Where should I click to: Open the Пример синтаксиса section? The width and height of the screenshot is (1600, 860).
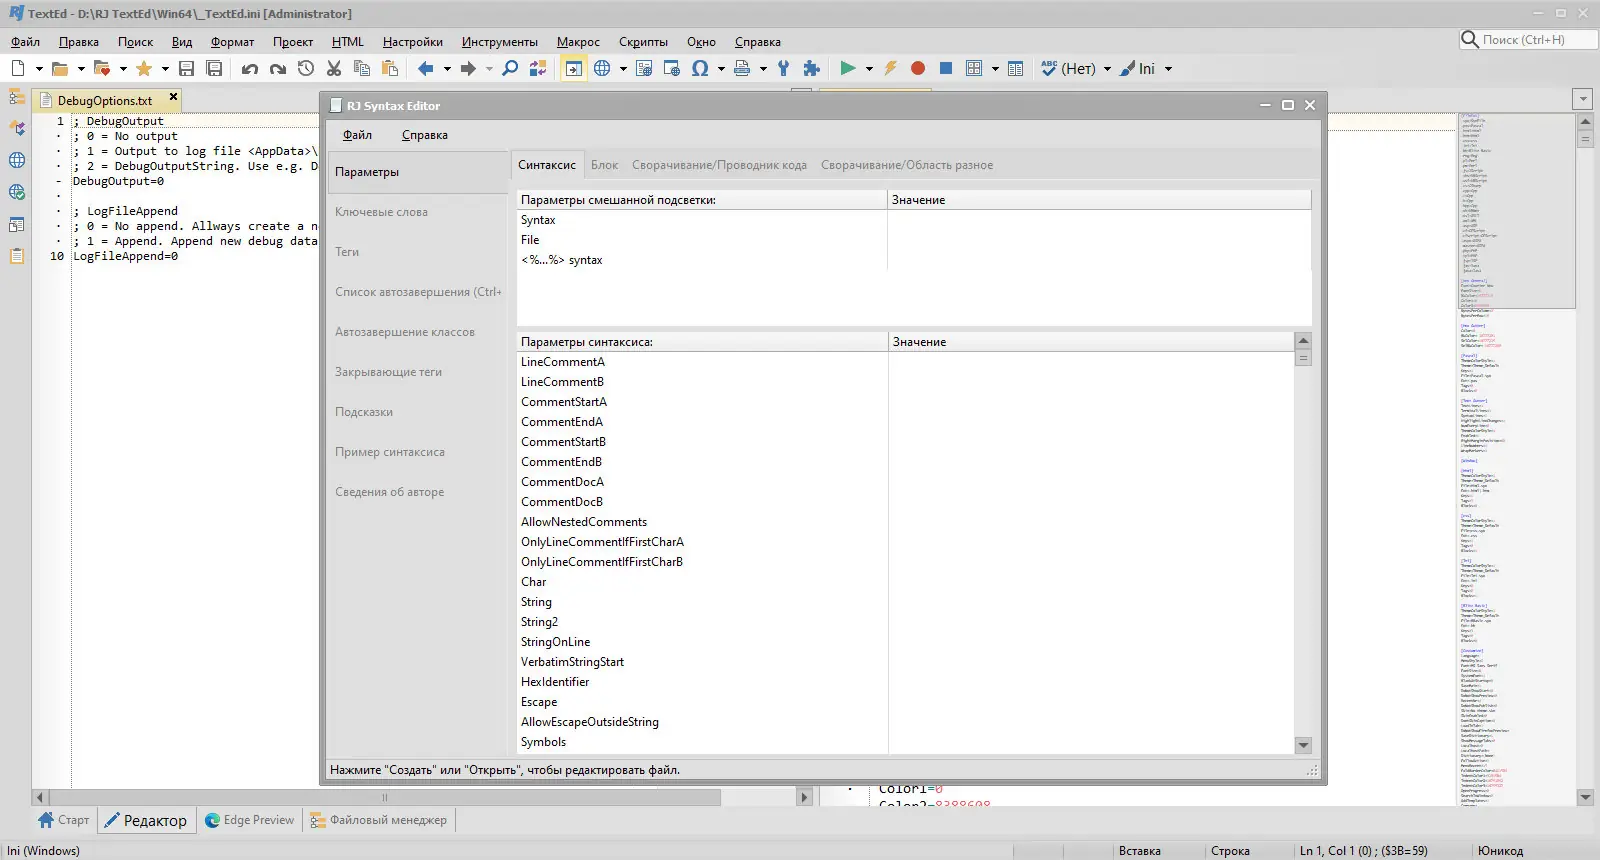[x=418, y=452]
